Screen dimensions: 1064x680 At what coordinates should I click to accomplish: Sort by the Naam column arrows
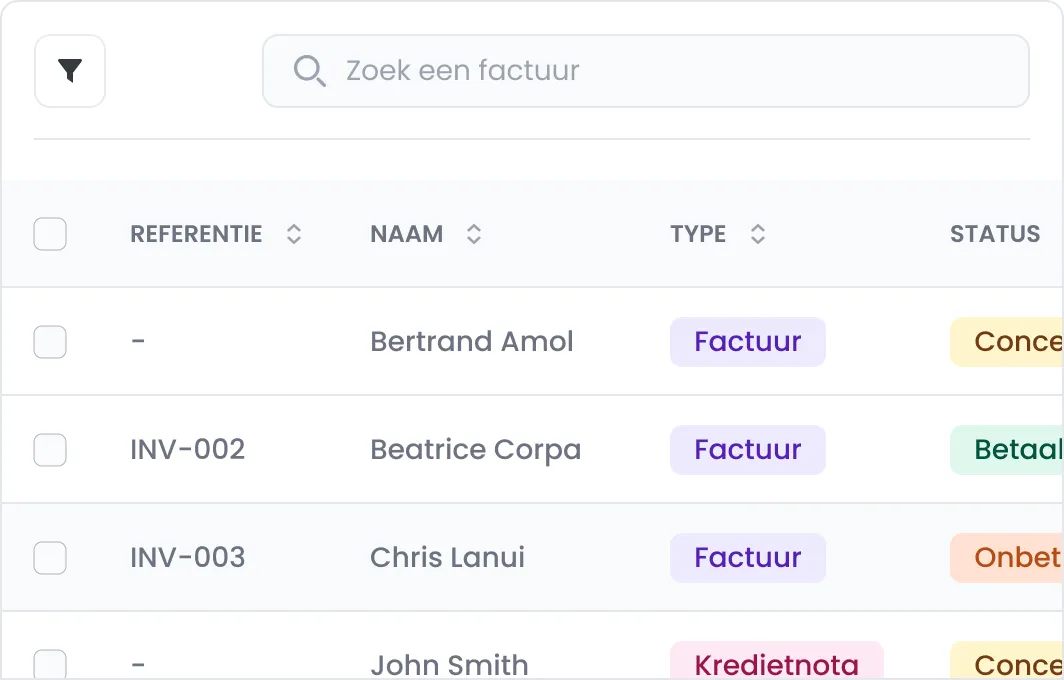tap(474, 234)
